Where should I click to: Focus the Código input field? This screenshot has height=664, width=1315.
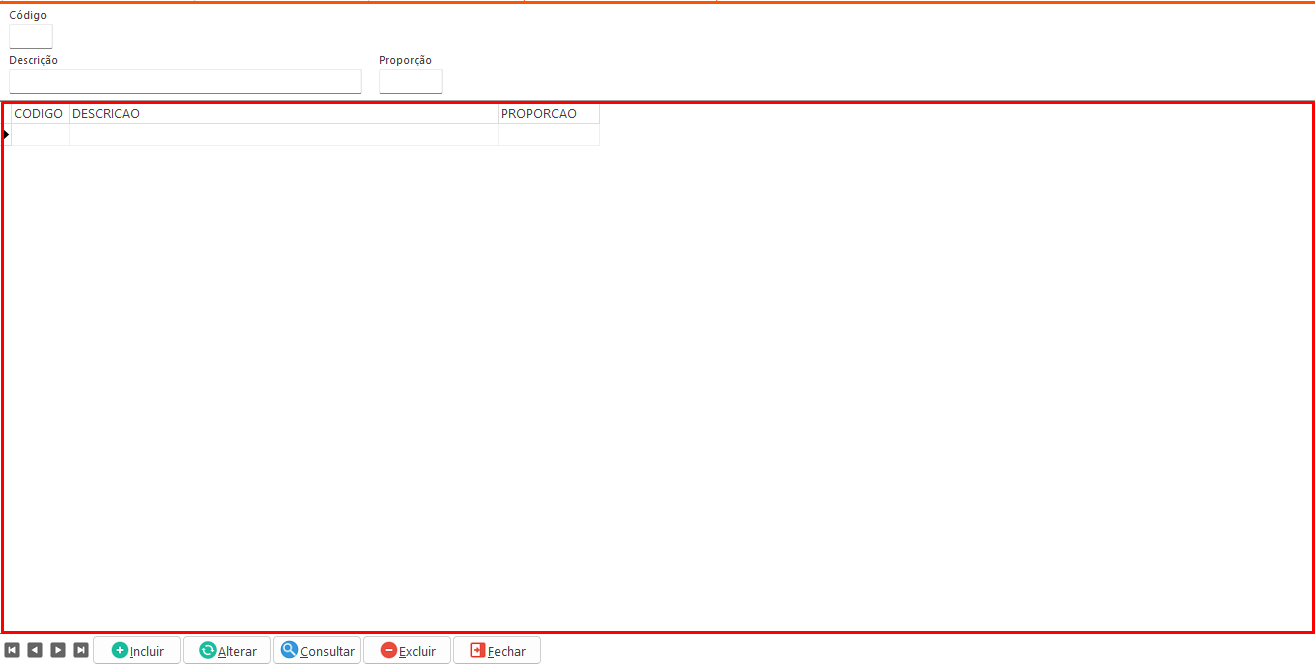(31, 36)
